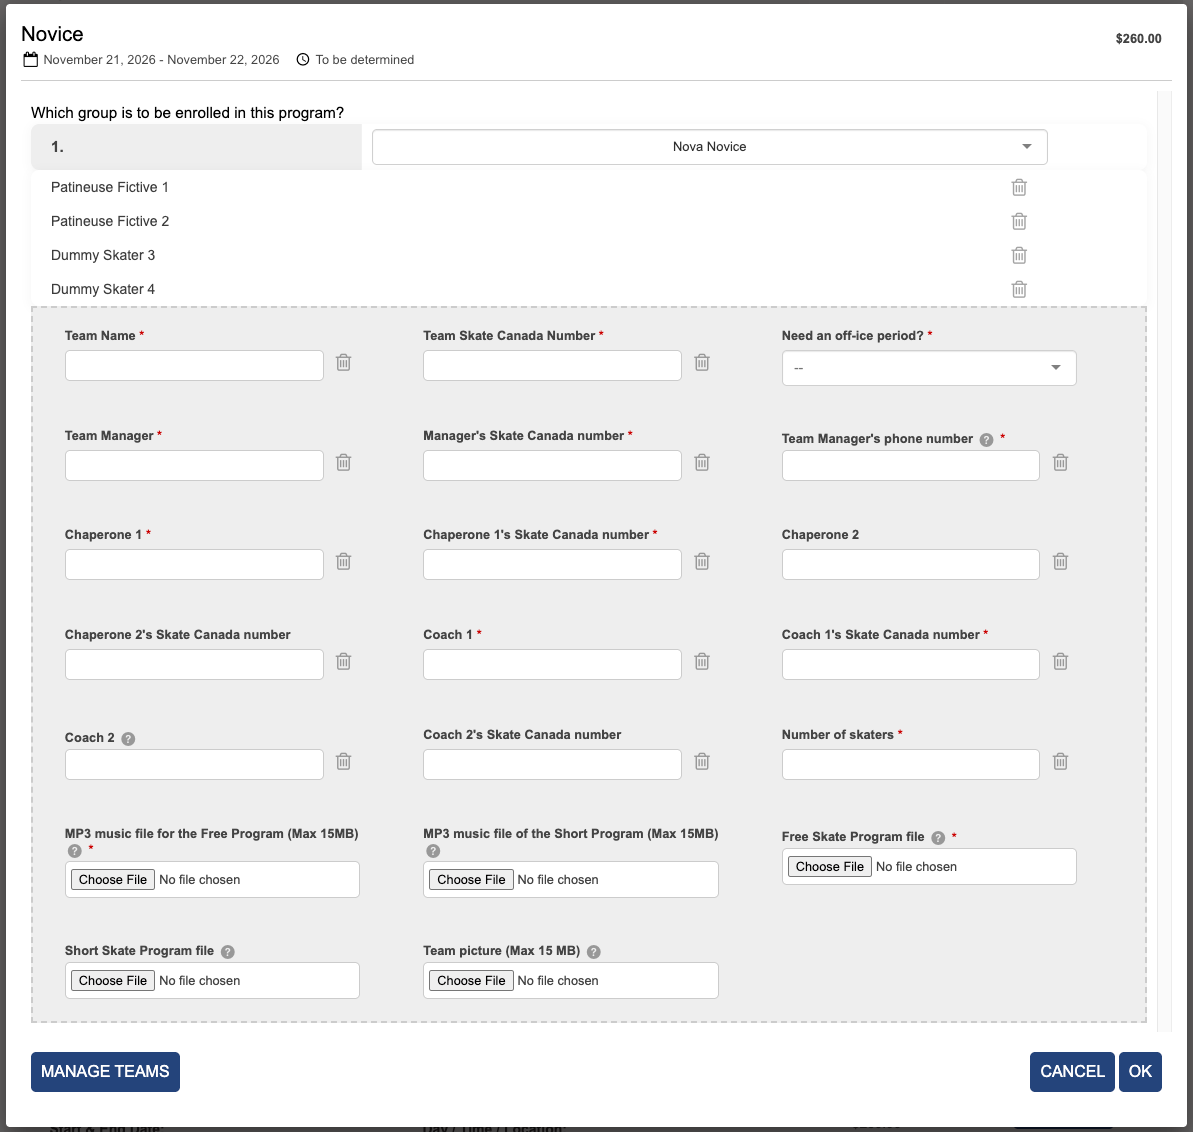
Task: Focus the Chaperone 1 input field
Action: coord(194,564)
